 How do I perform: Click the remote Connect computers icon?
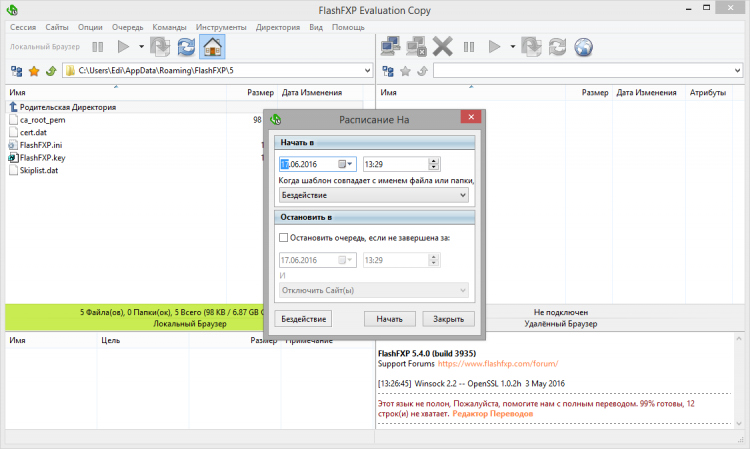point(391,46)
